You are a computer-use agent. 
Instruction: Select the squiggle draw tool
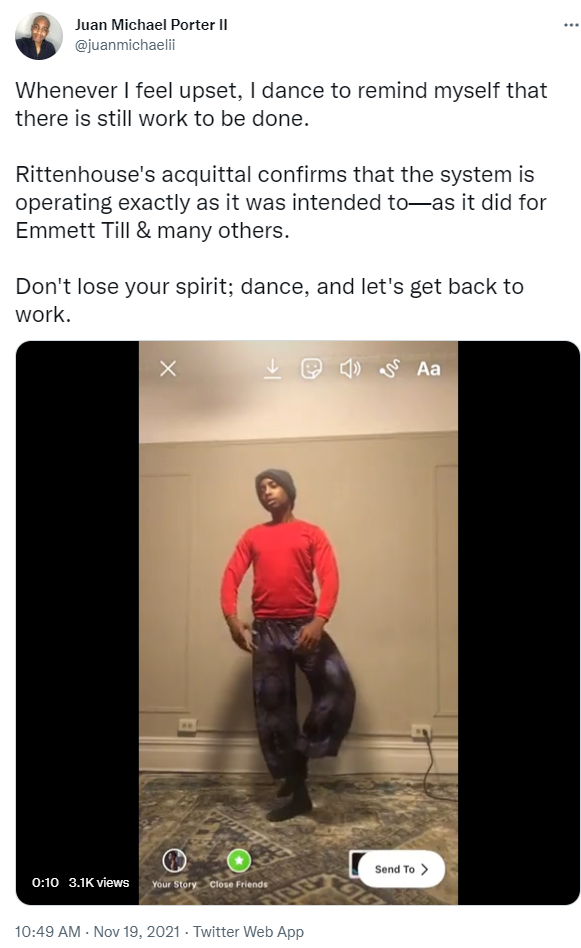click(389, 368)
